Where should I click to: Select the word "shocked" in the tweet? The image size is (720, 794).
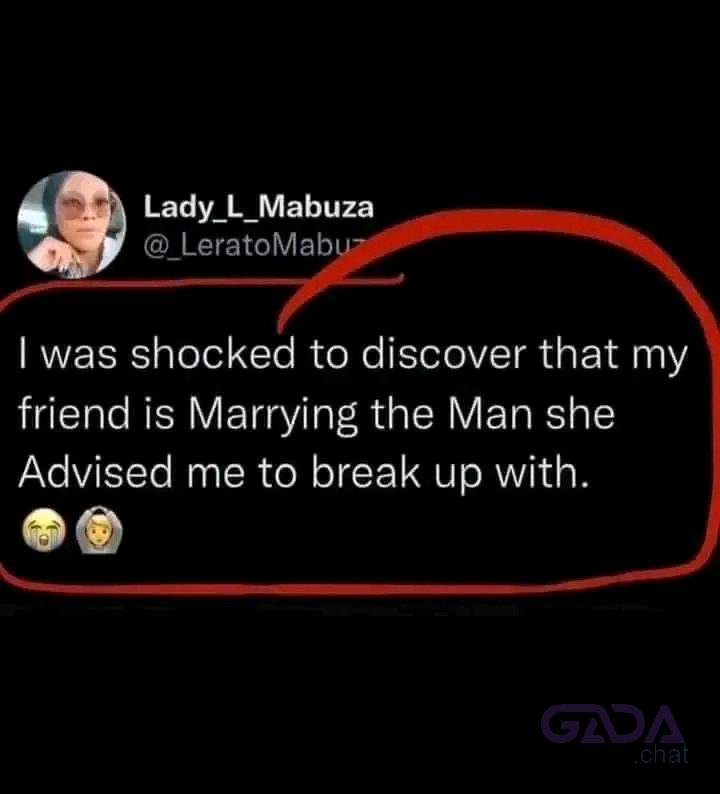coord(213,353)
